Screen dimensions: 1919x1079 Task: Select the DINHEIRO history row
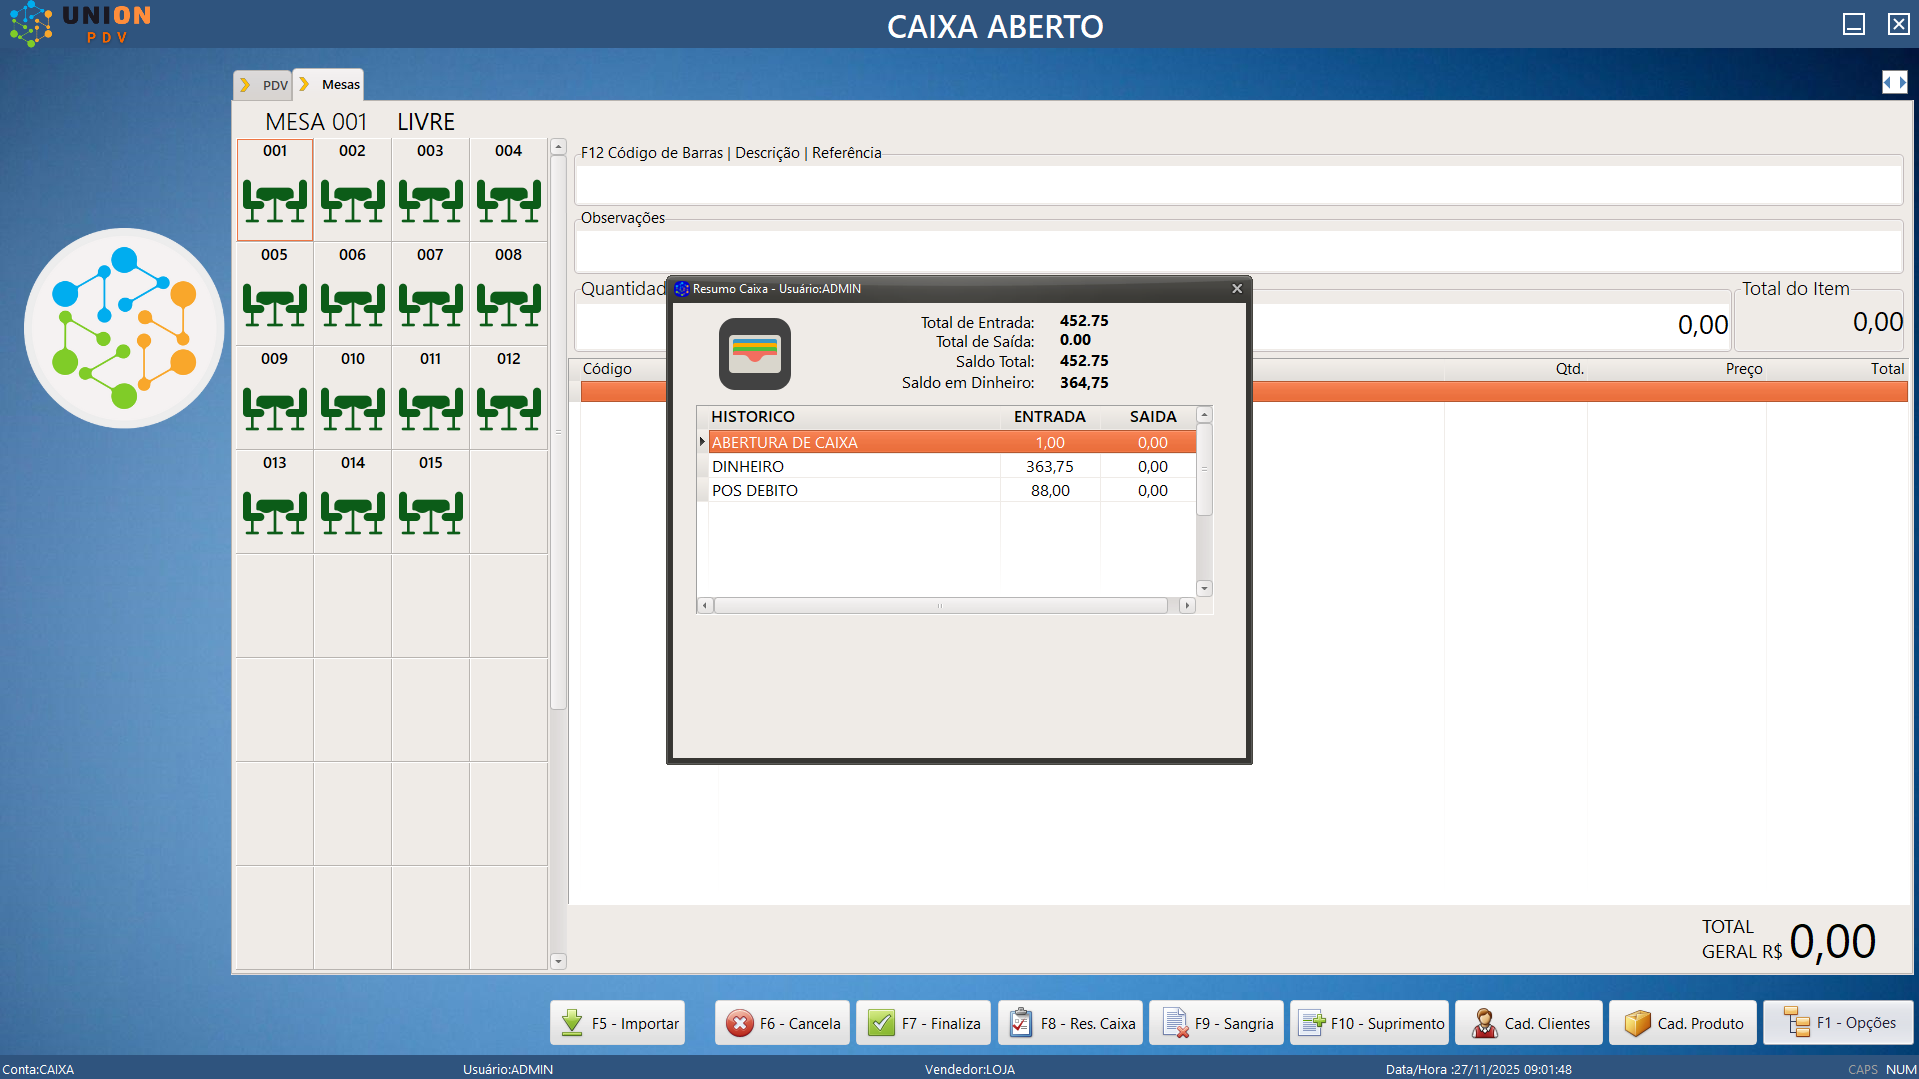850,467
